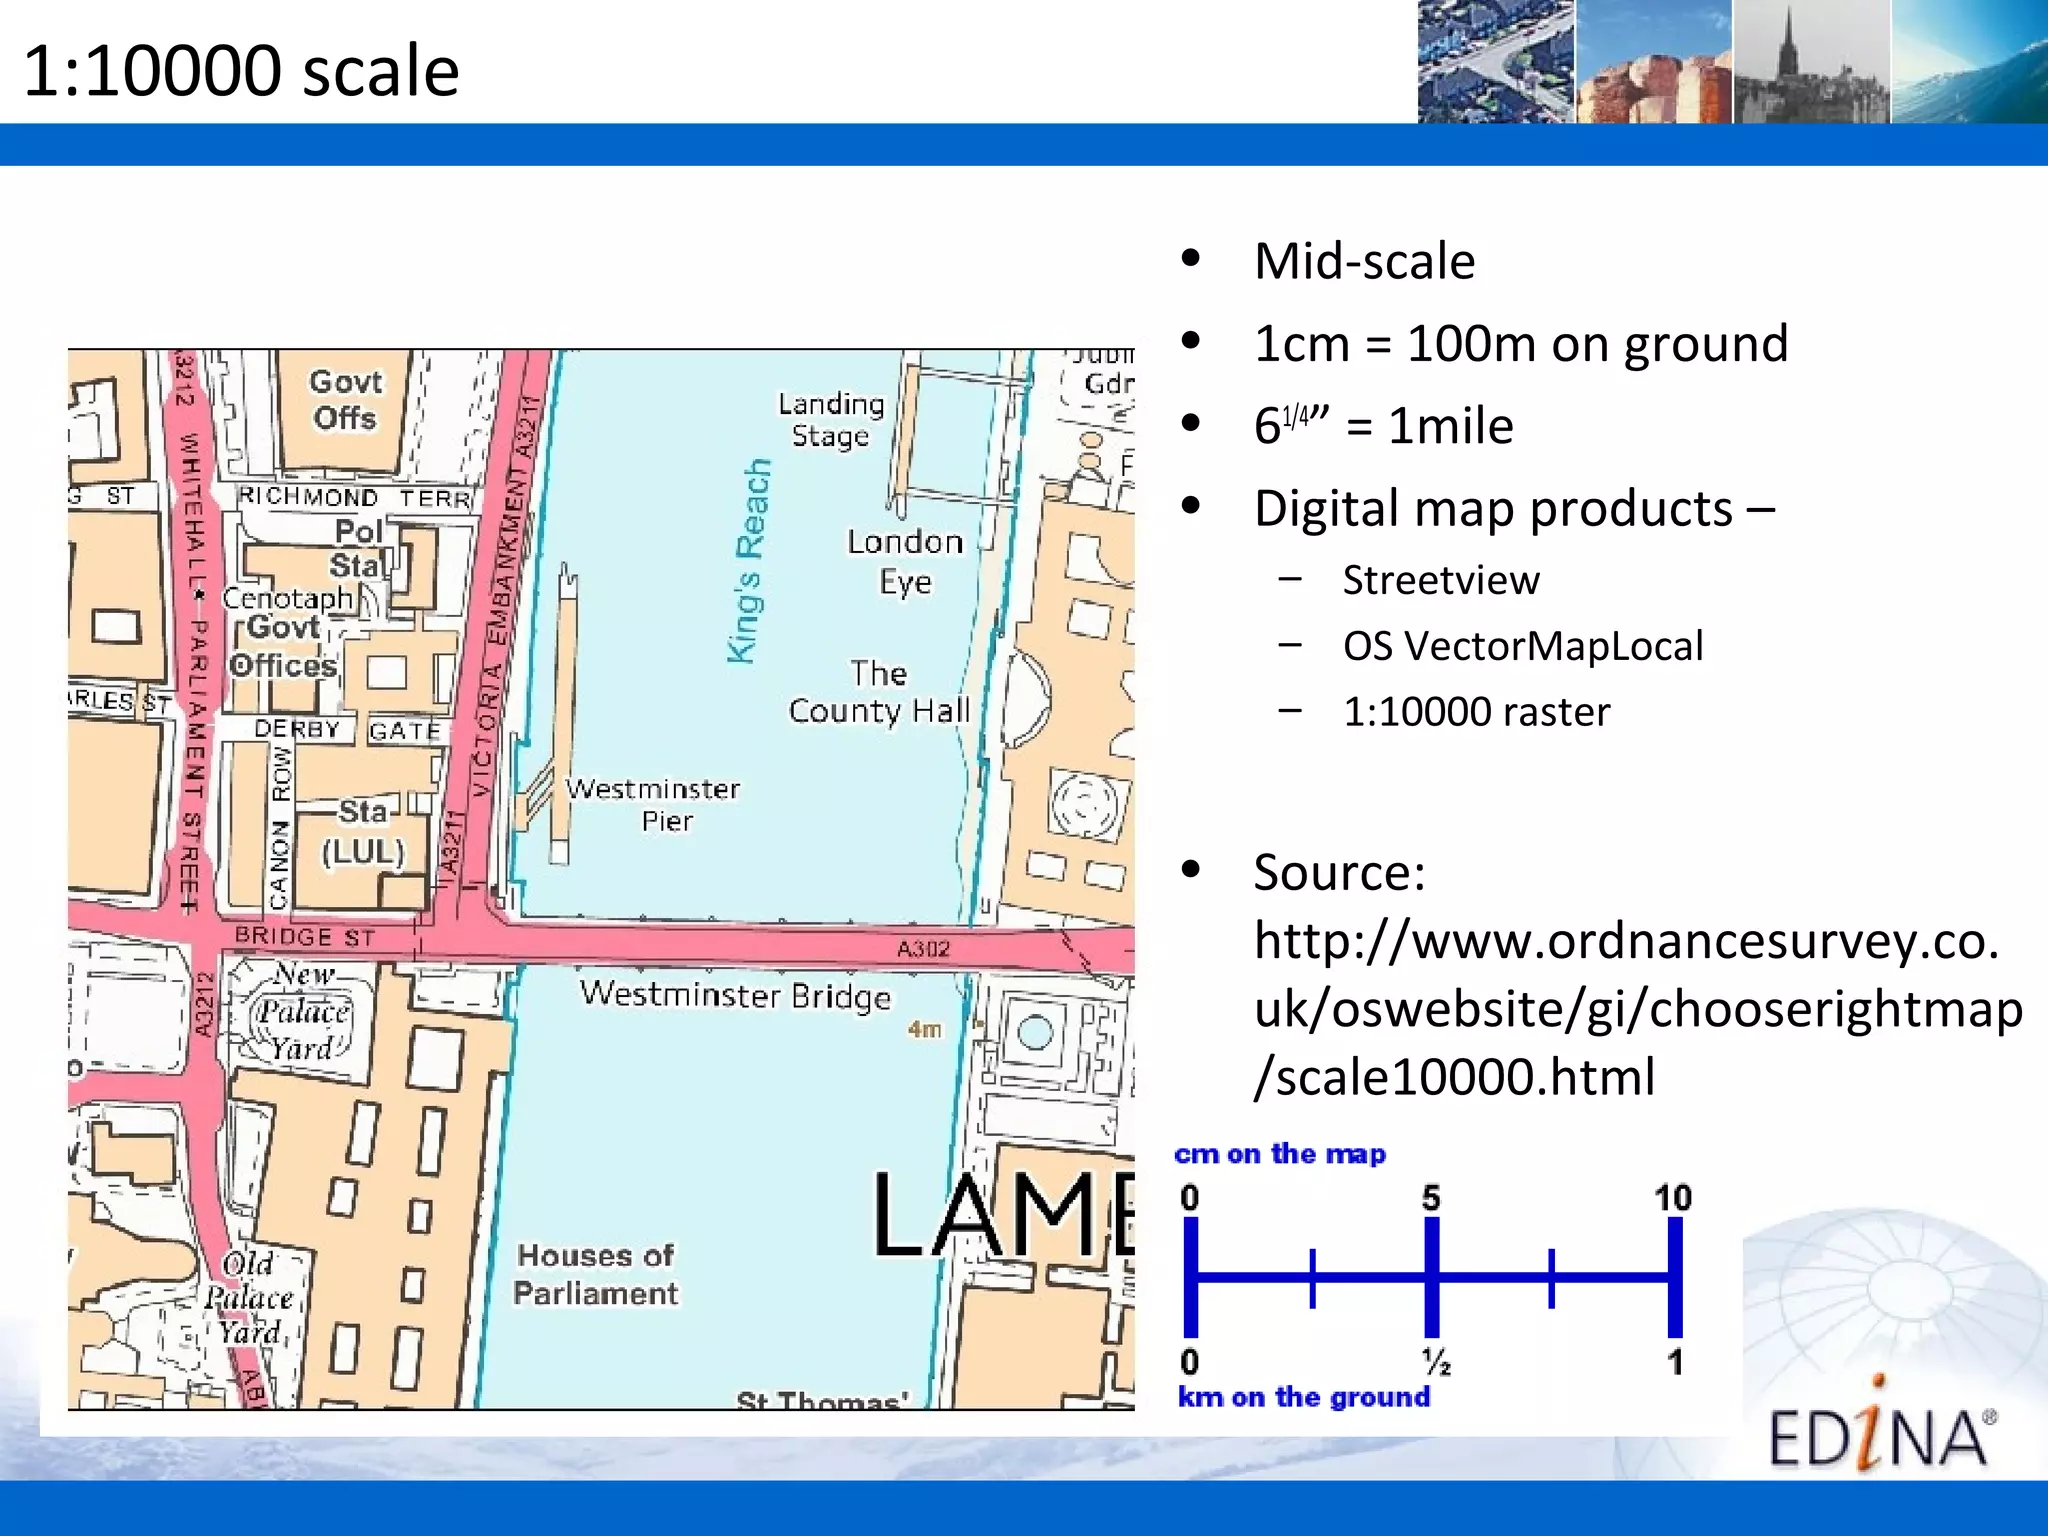Image resolution: width=2048 pixels, height=1536 pixels.
Task: Click 'The County Hall' label on map
Action: [x=879, y=692]
